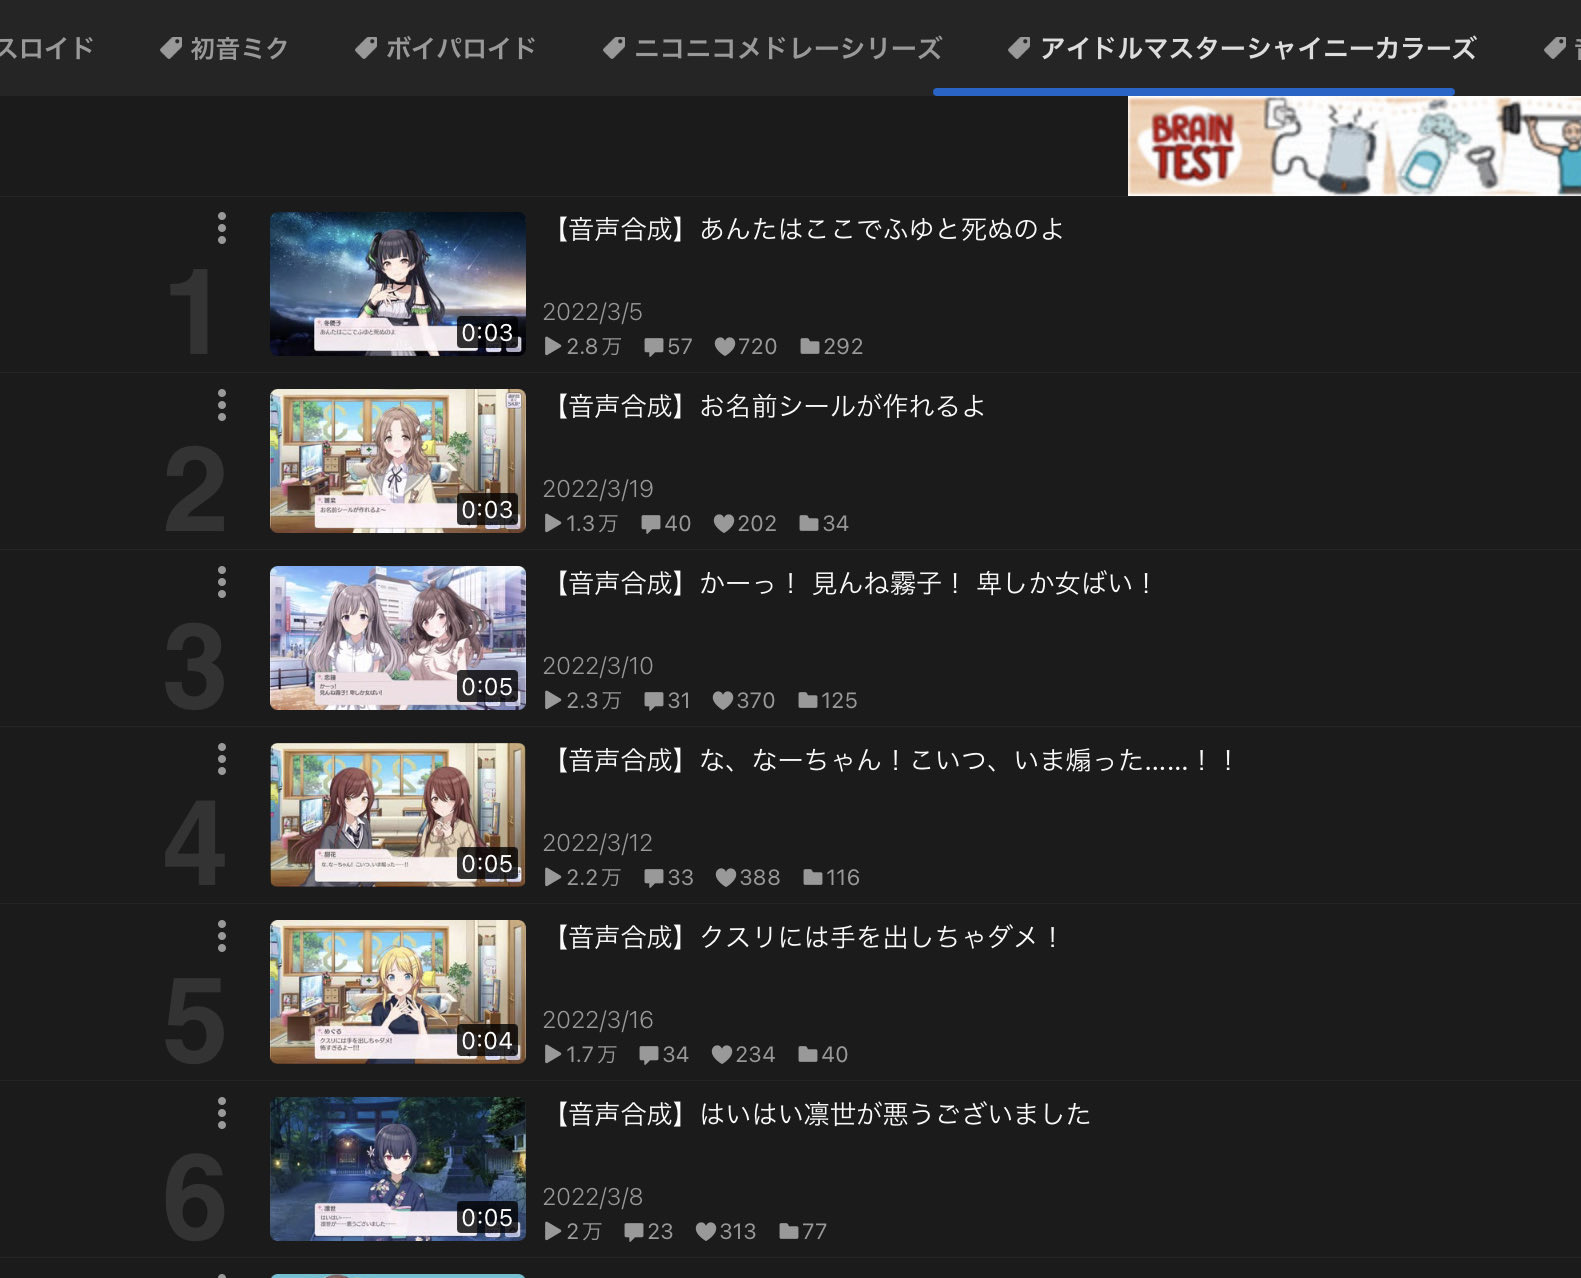Click the upload date 2022/3/12
Screen dimensions: 1581x1278
click(598, 843)
